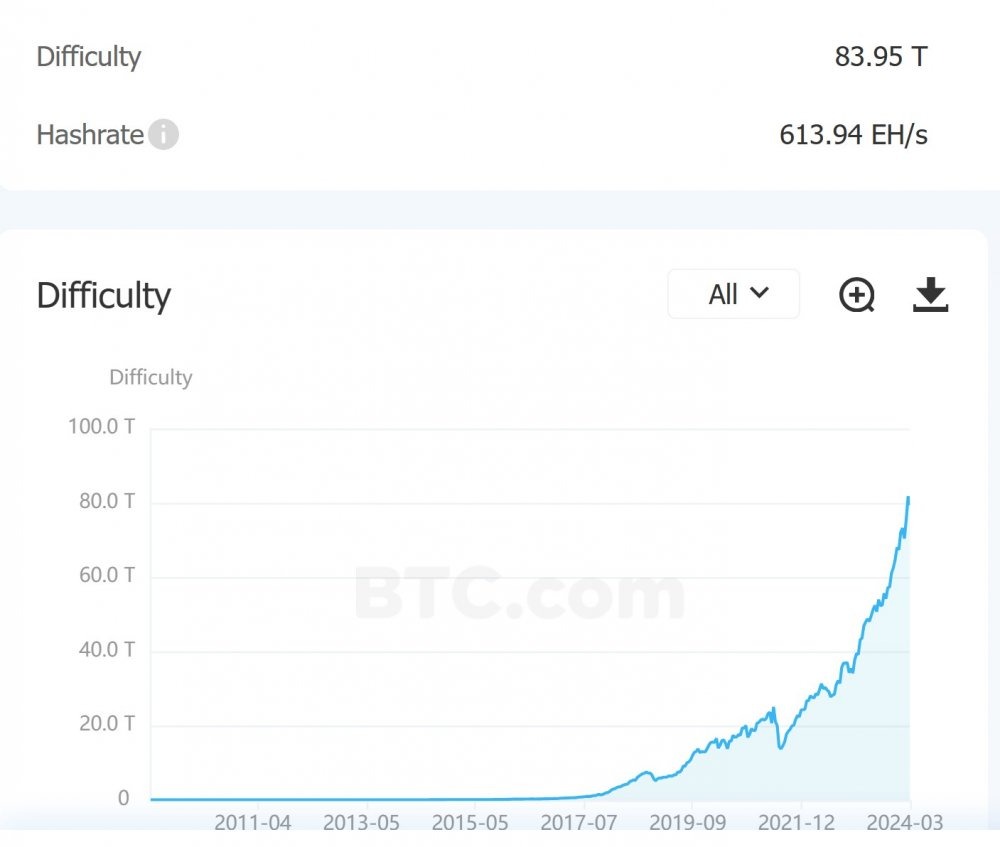The height and width of the screenshot is (847, 1000).
Task: Click the 613.94 EH/s hashrate value
Action: point(853,135)
